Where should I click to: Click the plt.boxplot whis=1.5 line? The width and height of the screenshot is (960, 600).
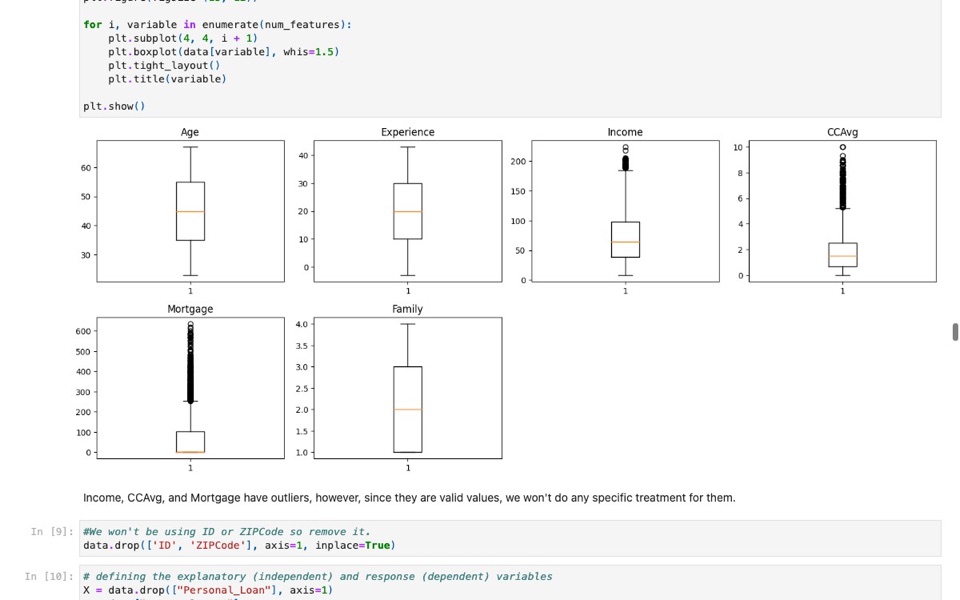[223, 51]
